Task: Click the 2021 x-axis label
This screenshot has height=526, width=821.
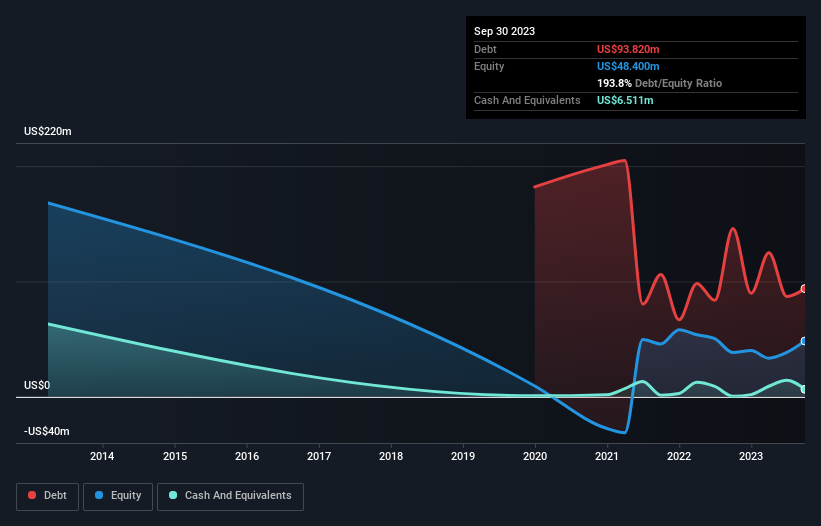Action: click(607, 456)
